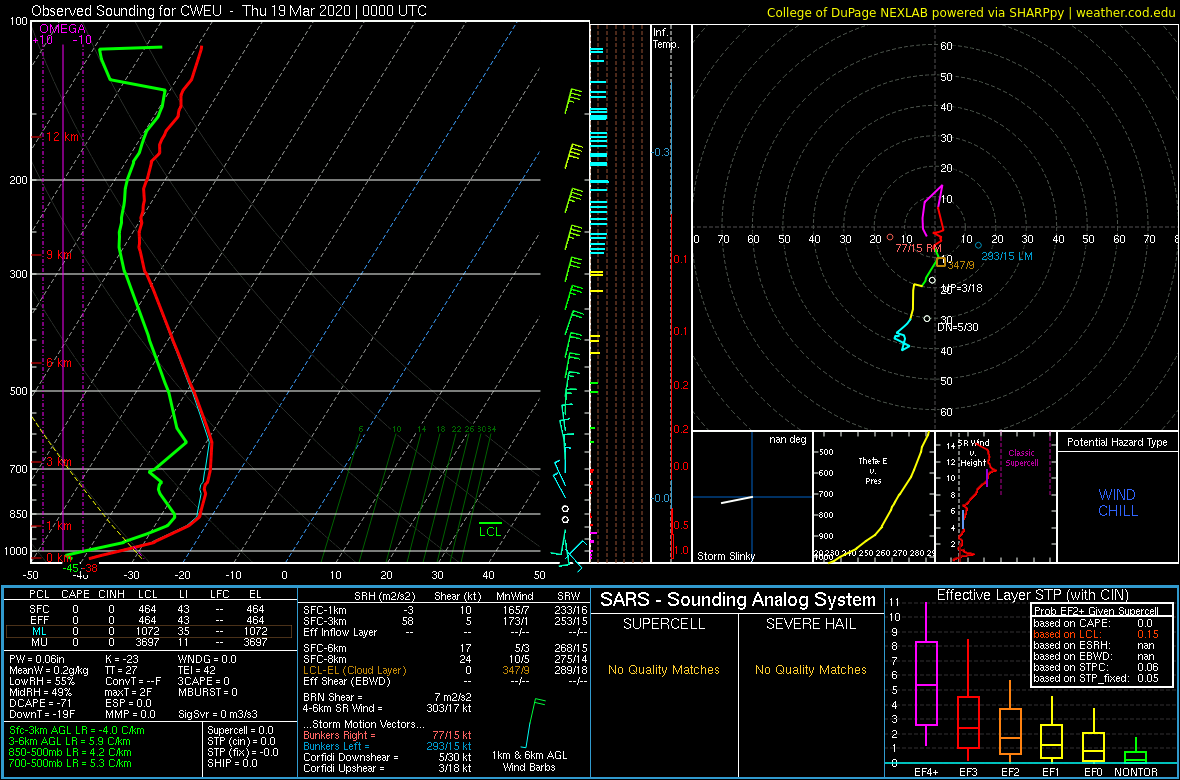Click the "LCL-EL (Cloud Layer)" row label
This screenshot has height=780, width=1180.
(x=354, y=670)
